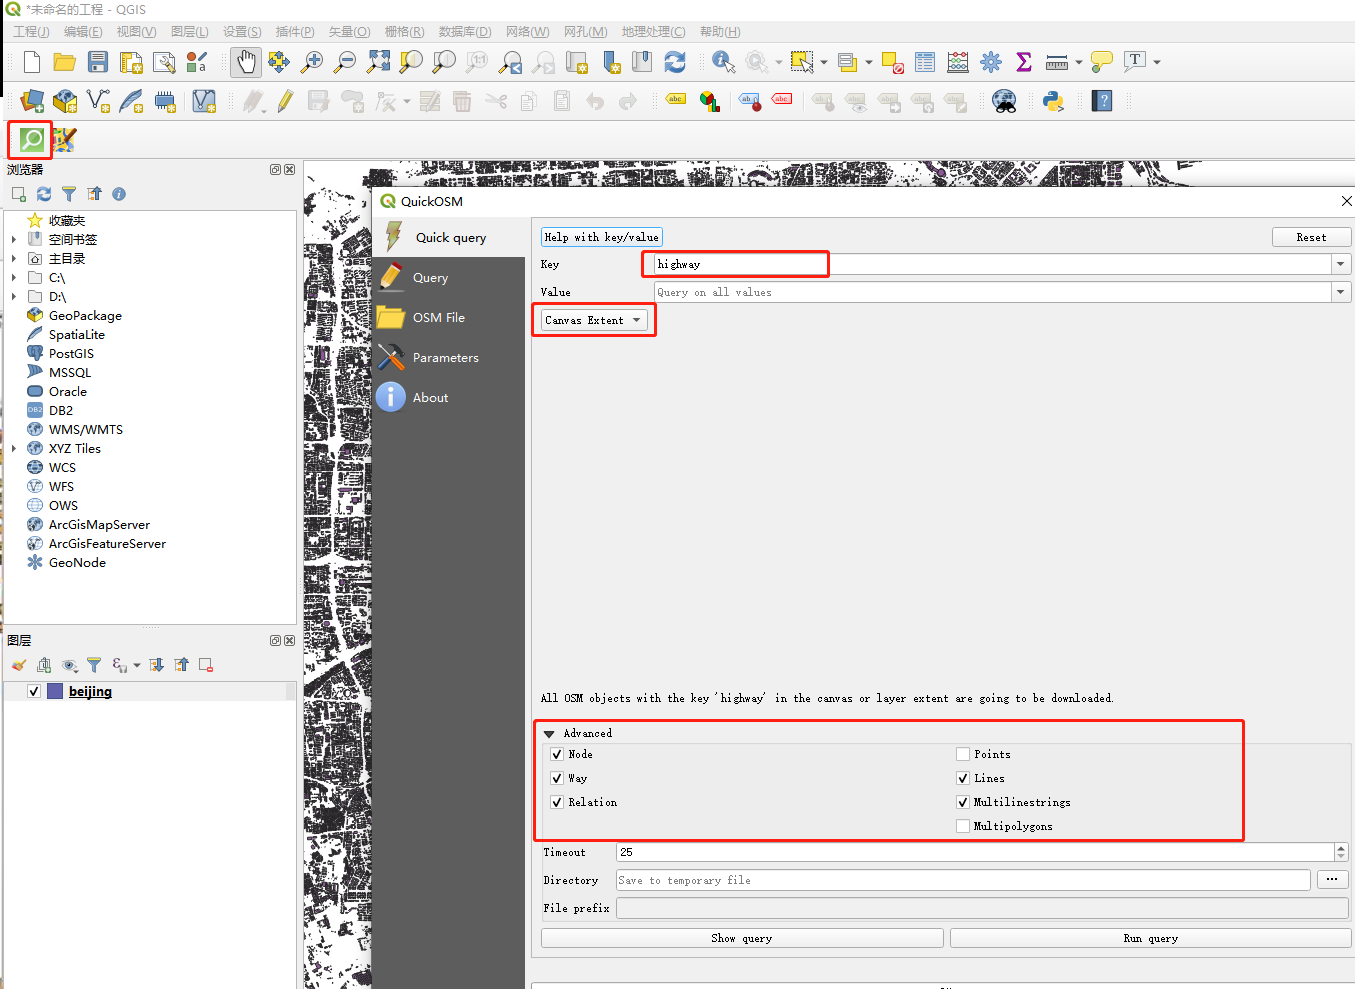1355x989 pixels.
Task: Select the Pan Map hand tool
Action: pyautogui.click(x=245, y=62)
